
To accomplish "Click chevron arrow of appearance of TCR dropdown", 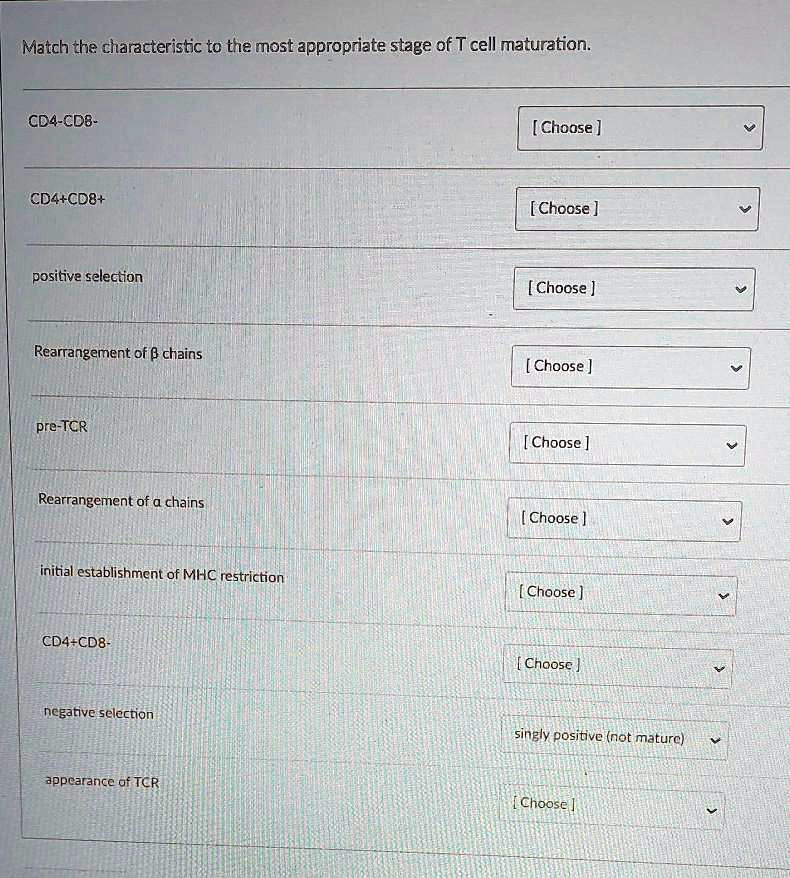I will (712, 810).
